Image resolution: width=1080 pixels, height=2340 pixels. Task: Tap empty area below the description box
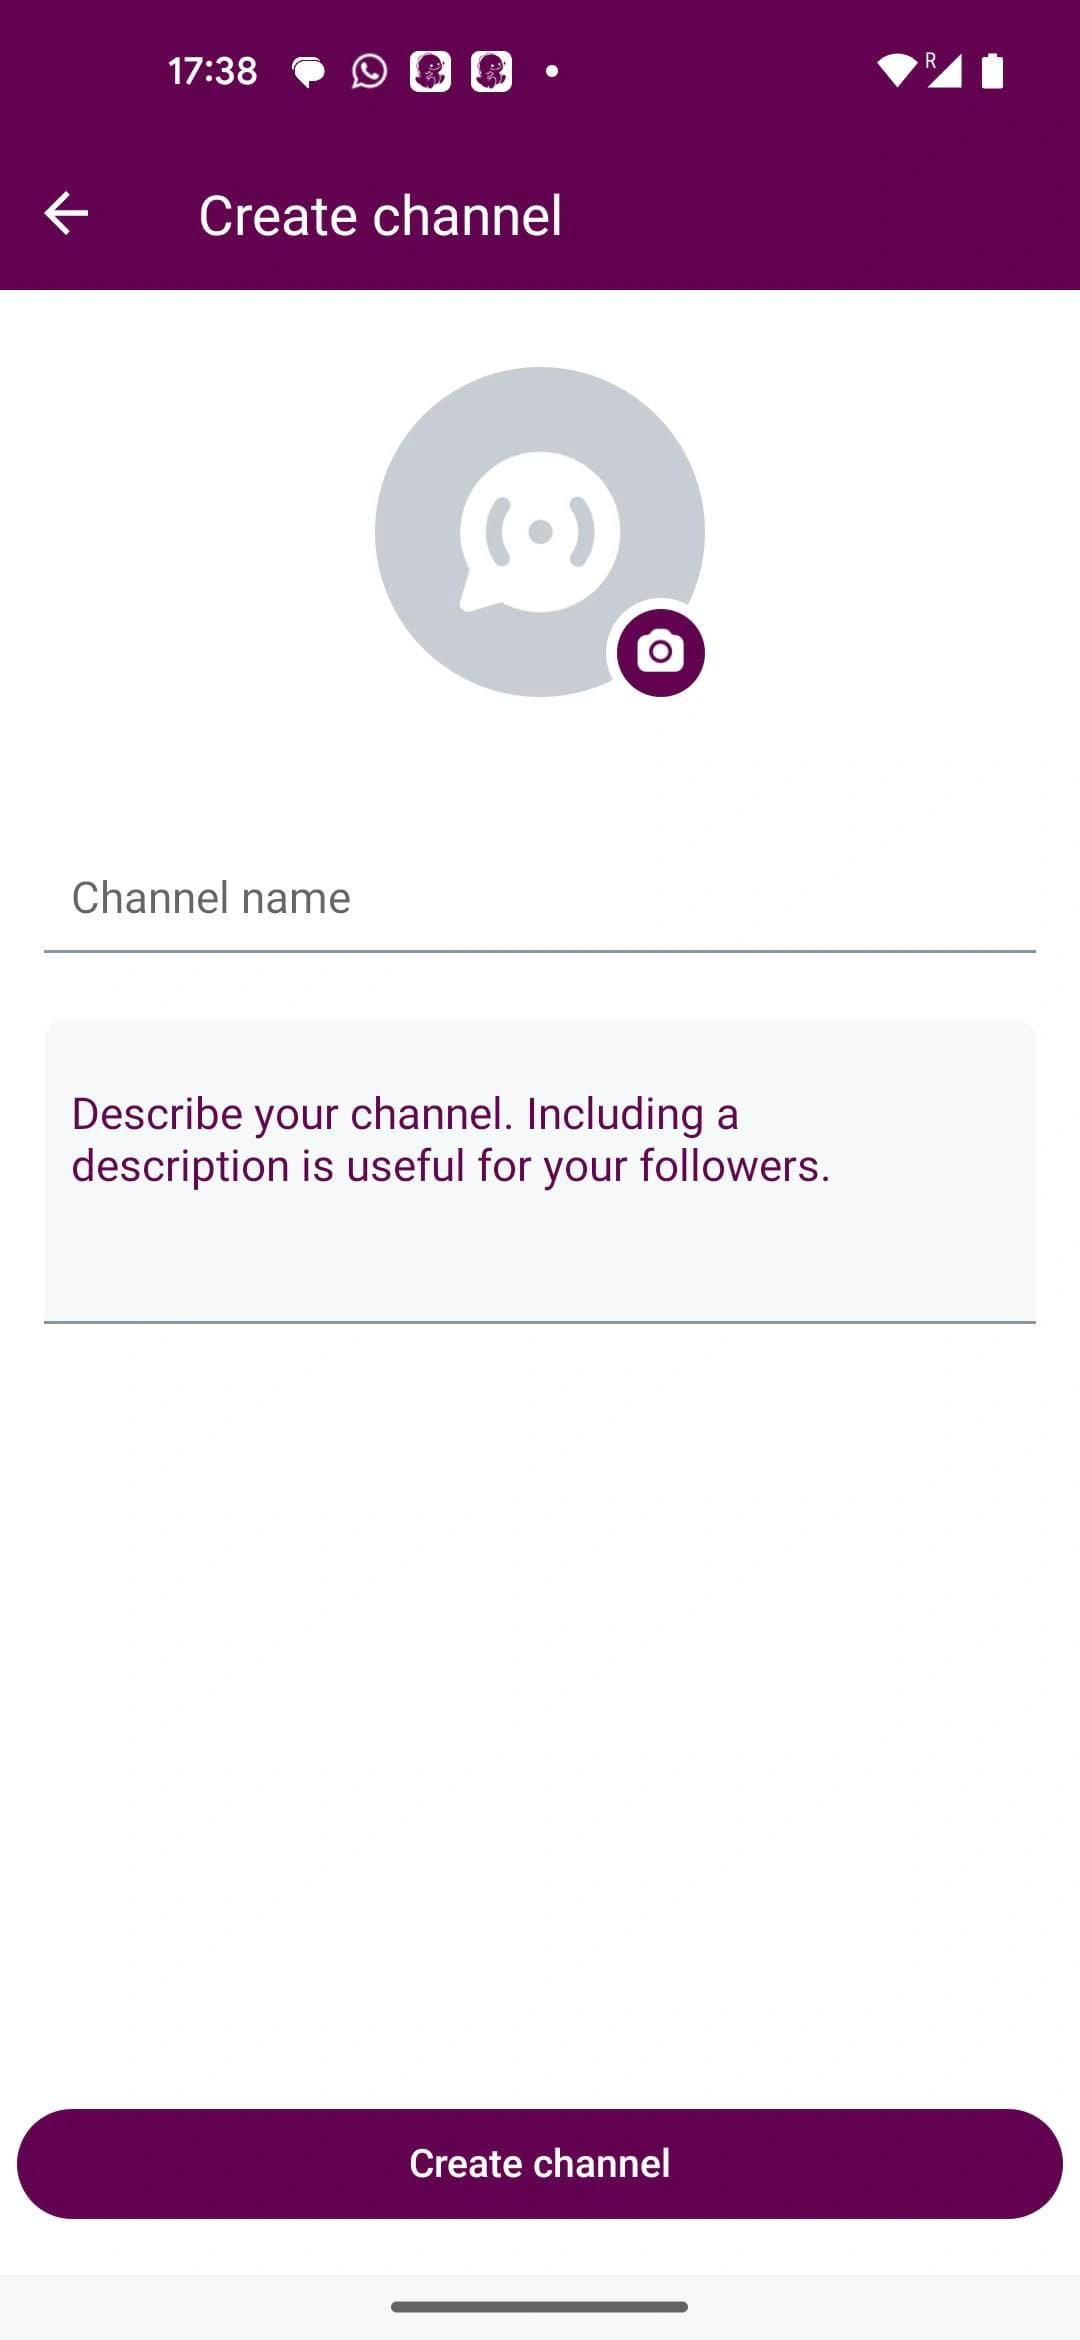(x=540, y=1700)
